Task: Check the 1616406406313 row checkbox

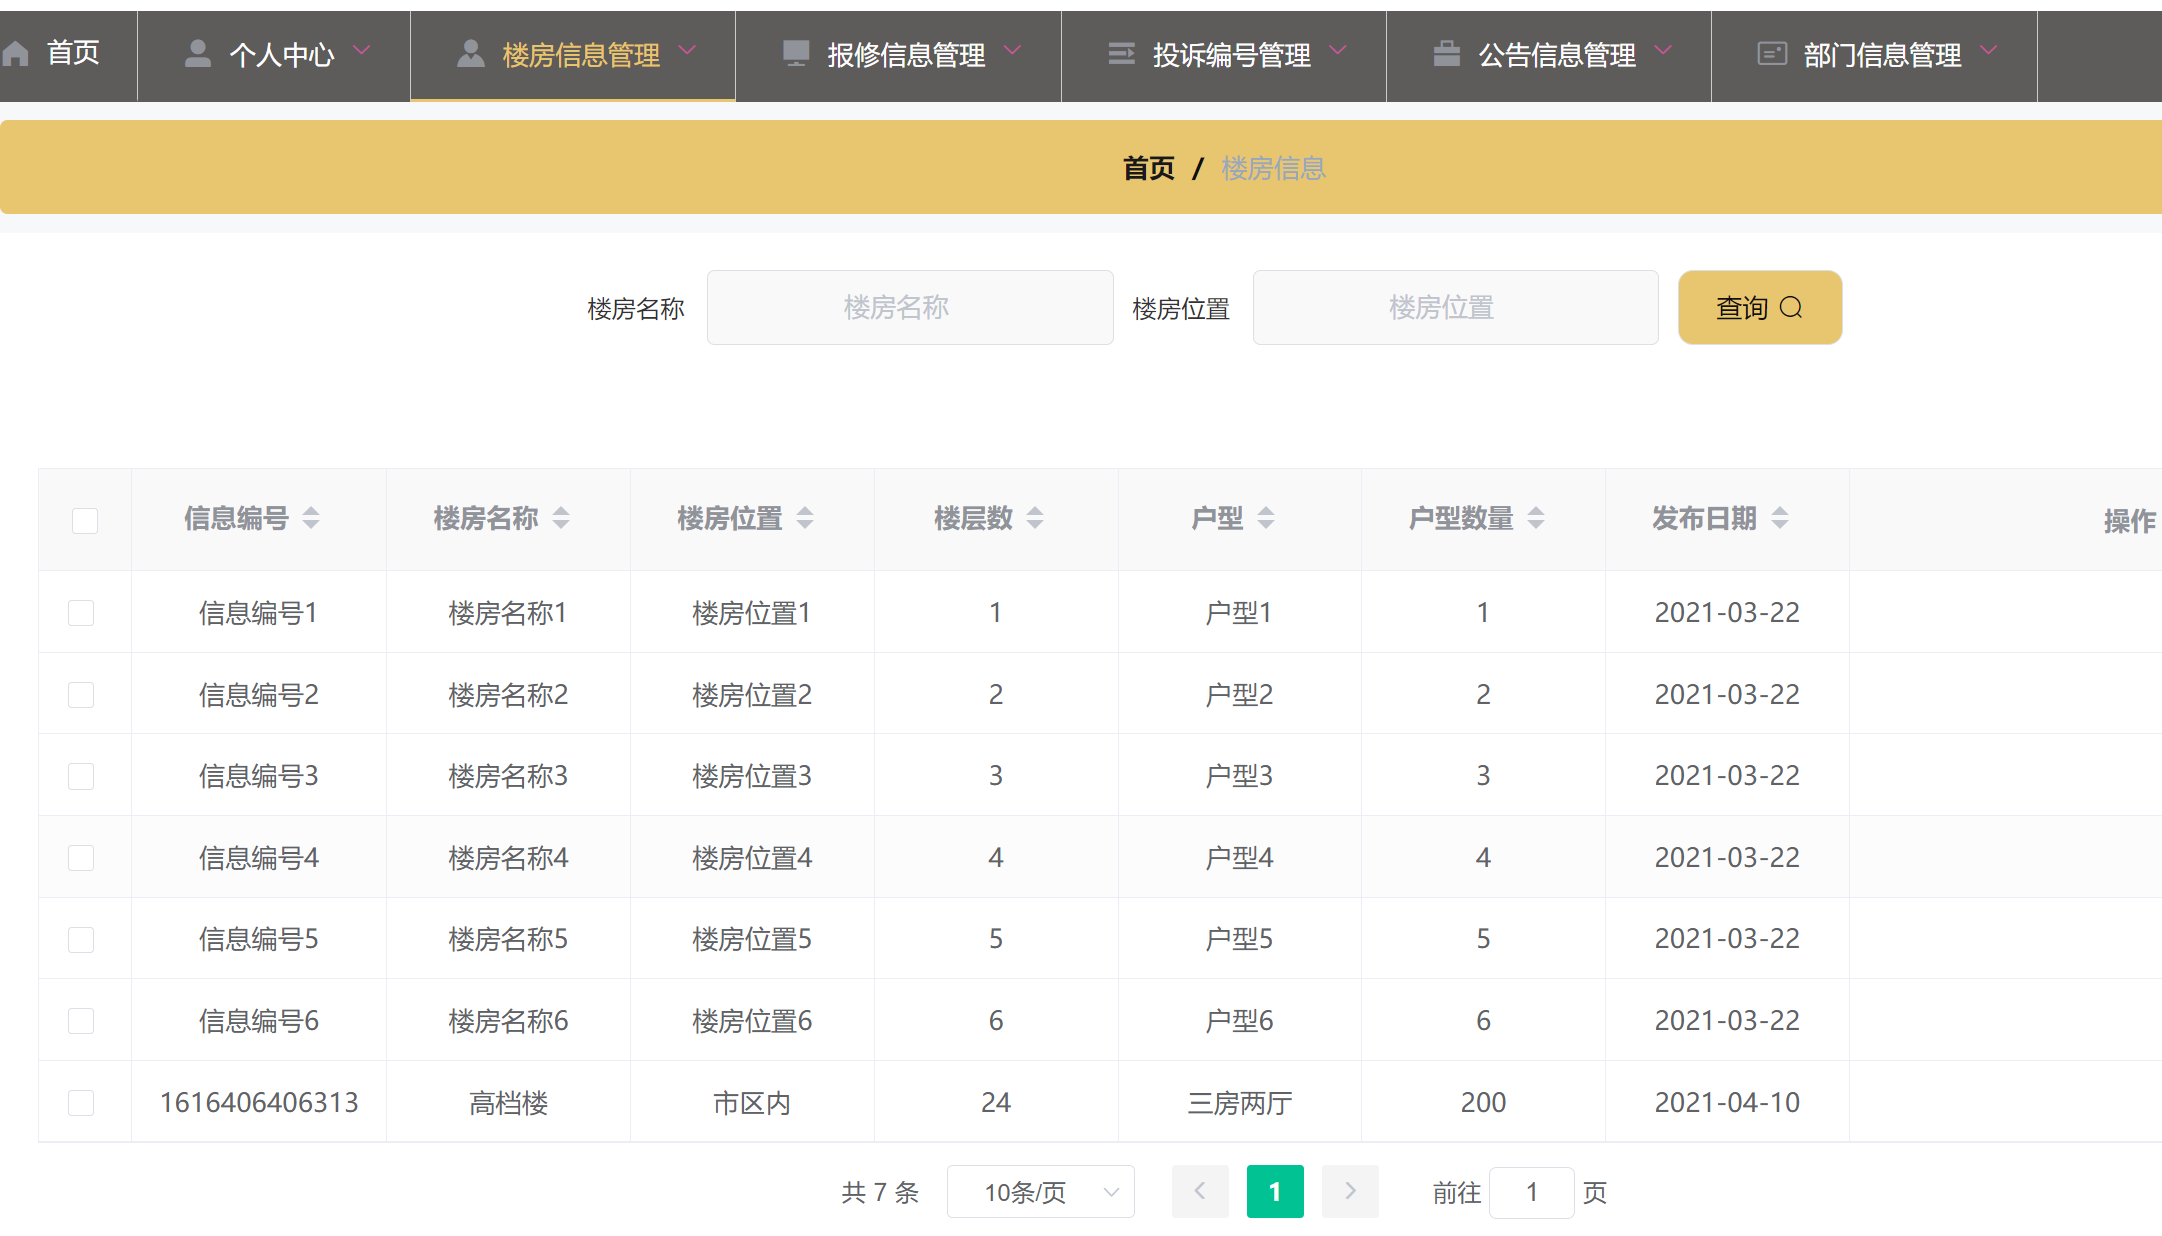Action: pyautogui.click(x=81, y=1103)
